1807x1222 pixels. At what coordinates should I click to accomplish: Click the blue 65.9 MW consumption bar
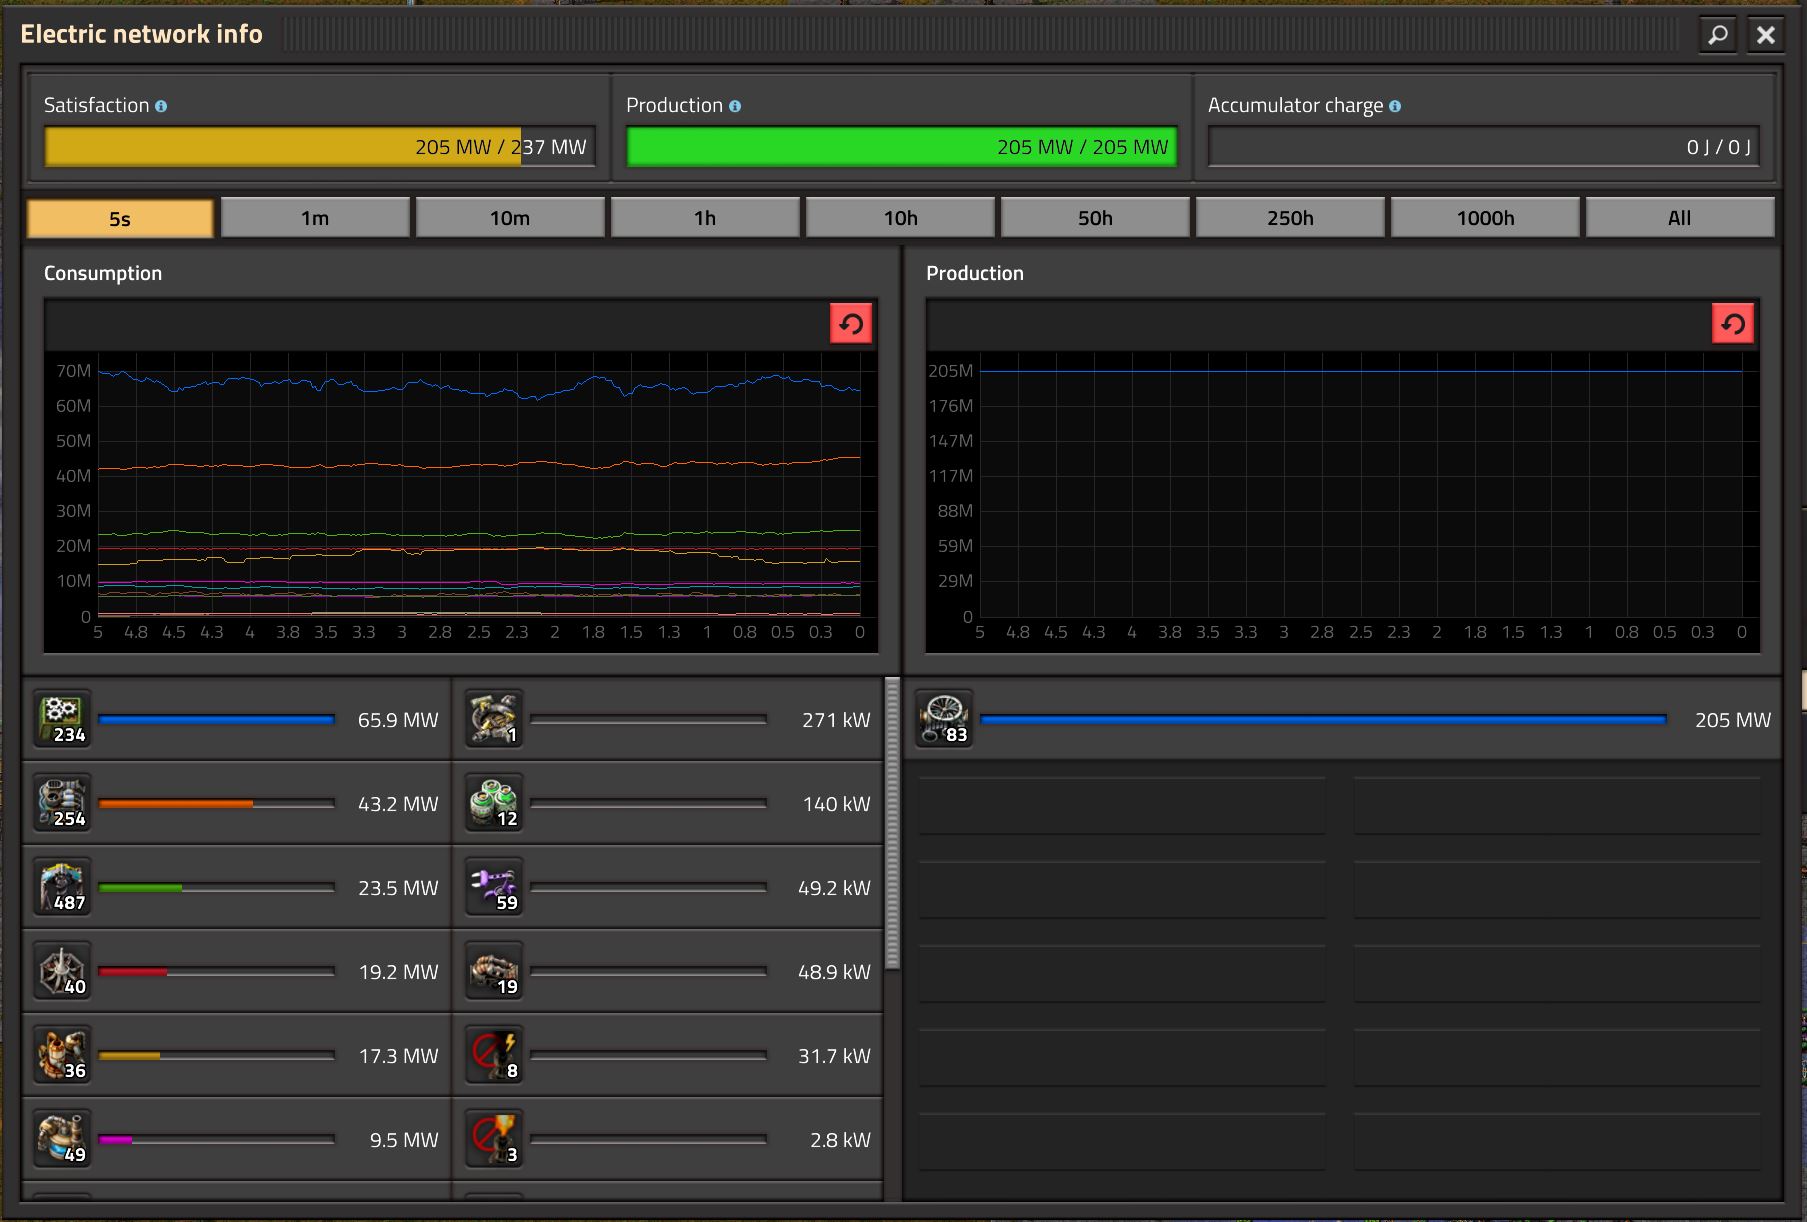click(216, 720)
